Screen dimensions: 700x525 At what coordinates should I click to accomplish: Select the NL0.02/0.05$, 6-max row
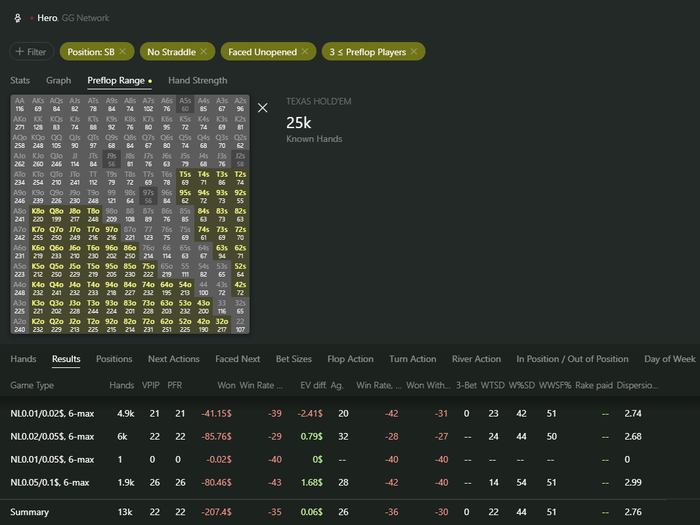(x=350, y=436)
